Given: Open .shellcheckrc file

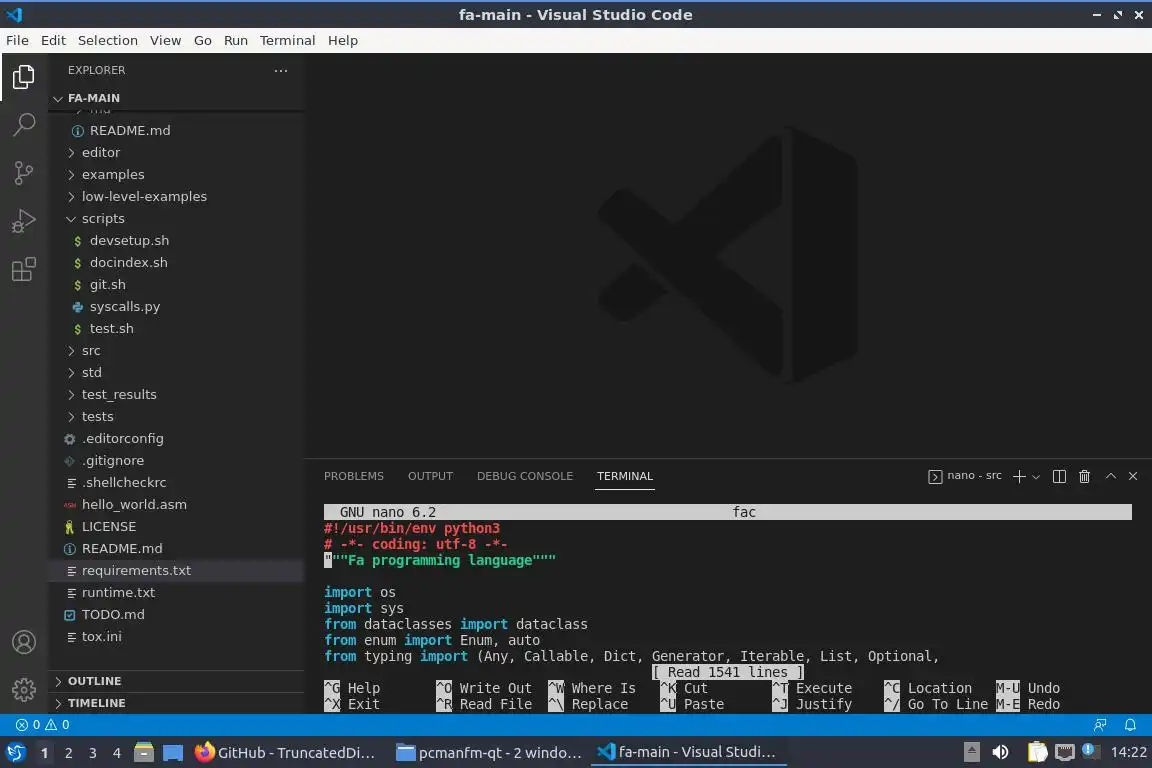Looking at the screenshot, I should pos(176,483).
